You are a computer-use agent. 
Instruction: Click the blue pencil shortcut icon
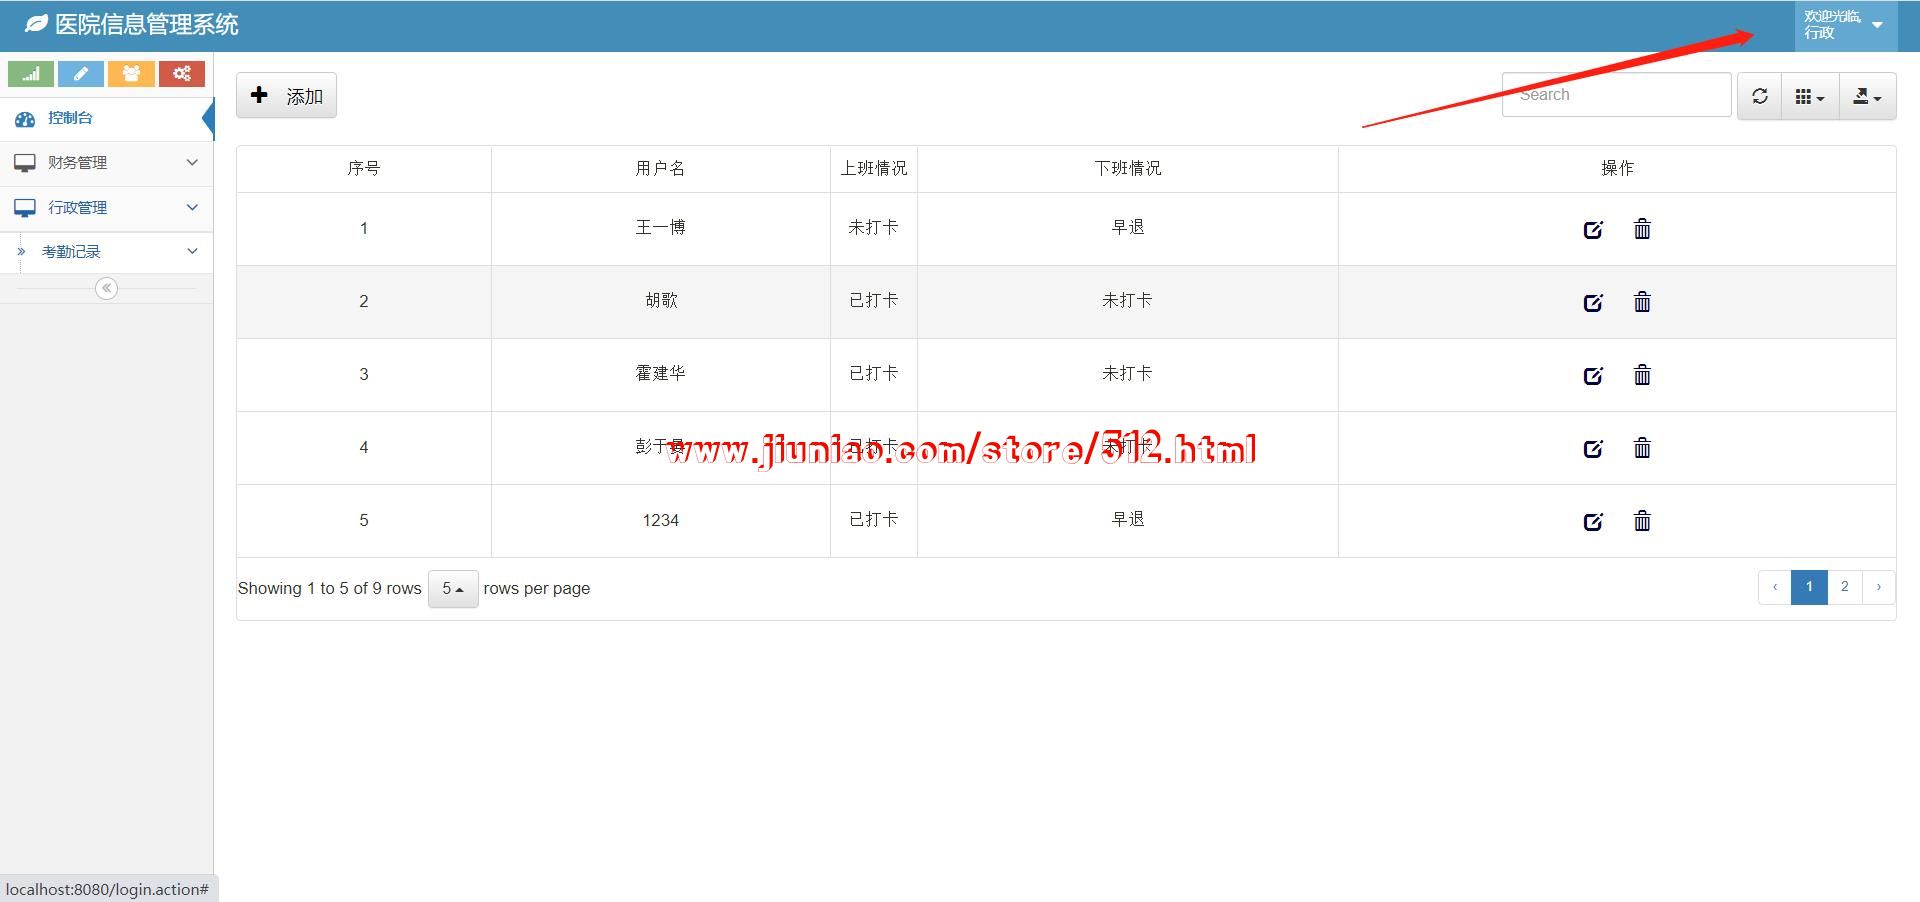(x=81, y=74)
